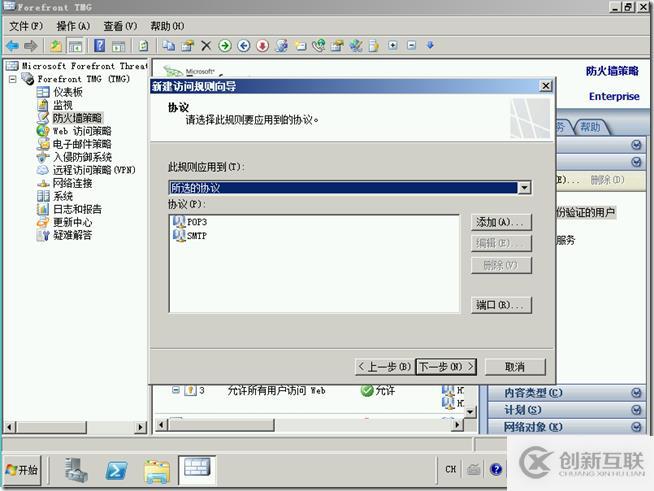Open 远程访问策略(VPN) node
The height and width of the screenshot is (491, 654).
(x=94, y=170)
